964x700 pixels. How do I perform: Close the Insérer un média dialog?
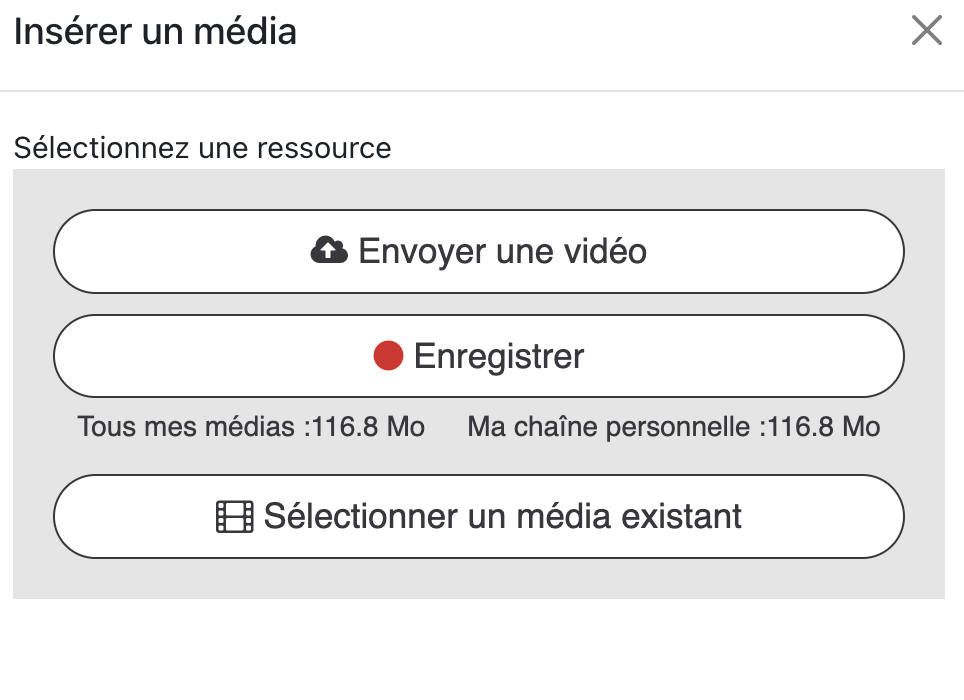[927, 31]
